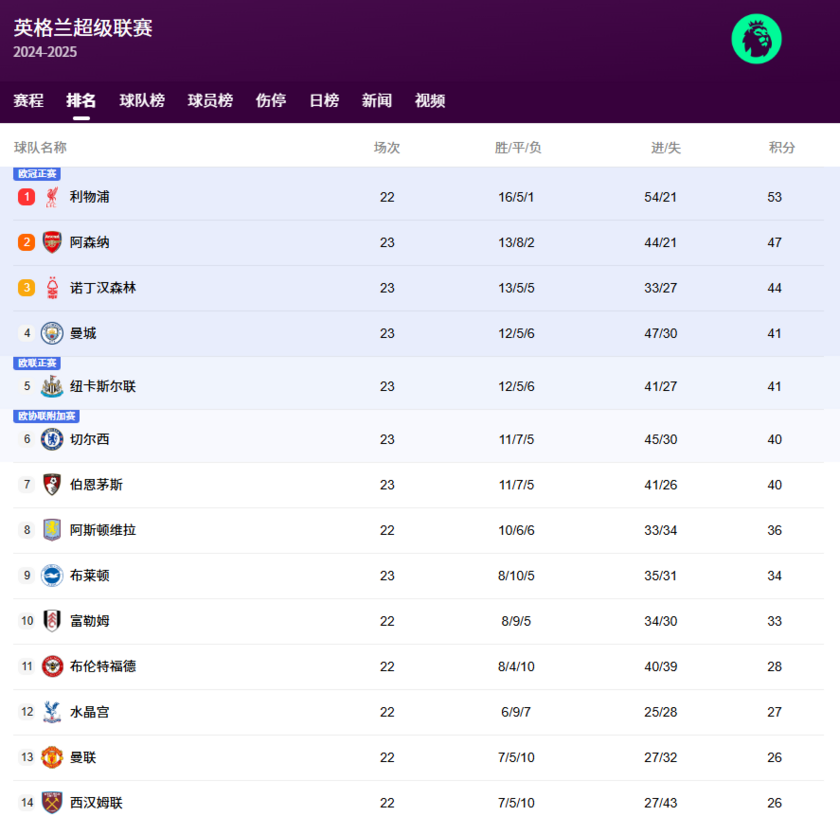
Task: Switch to the 赛程 tab
Action: [x=28, y=100]
